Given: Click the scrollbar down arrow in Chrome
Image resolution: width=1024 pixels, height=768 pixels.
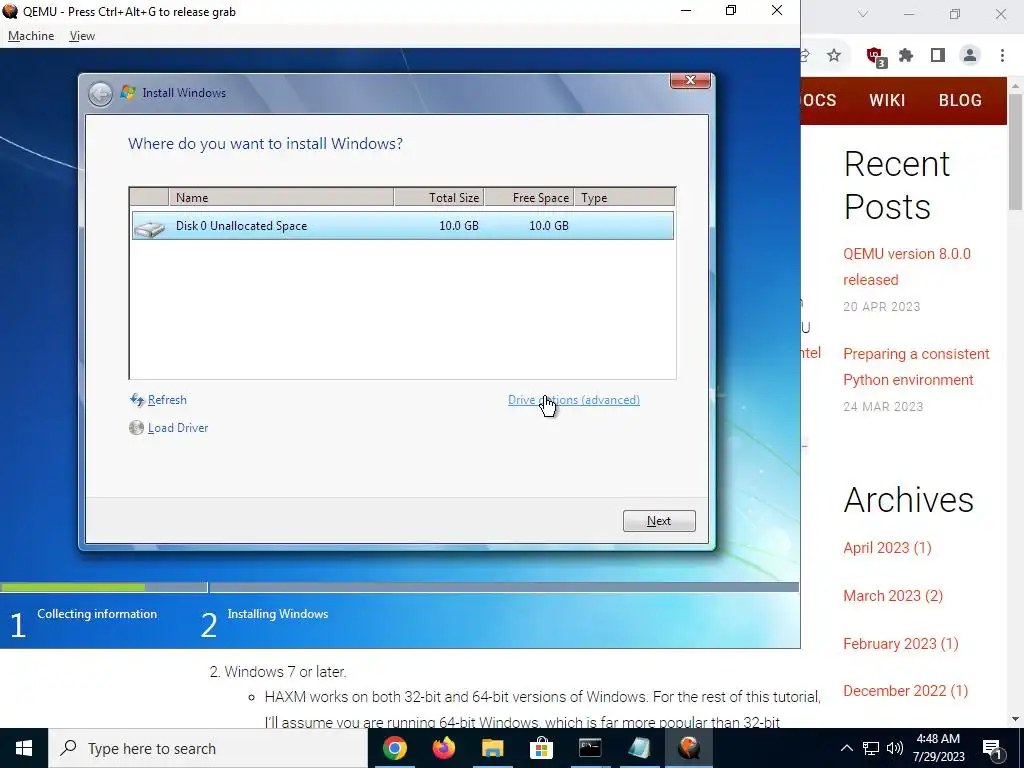Looking at the screenshot, I should (1015, 719).
